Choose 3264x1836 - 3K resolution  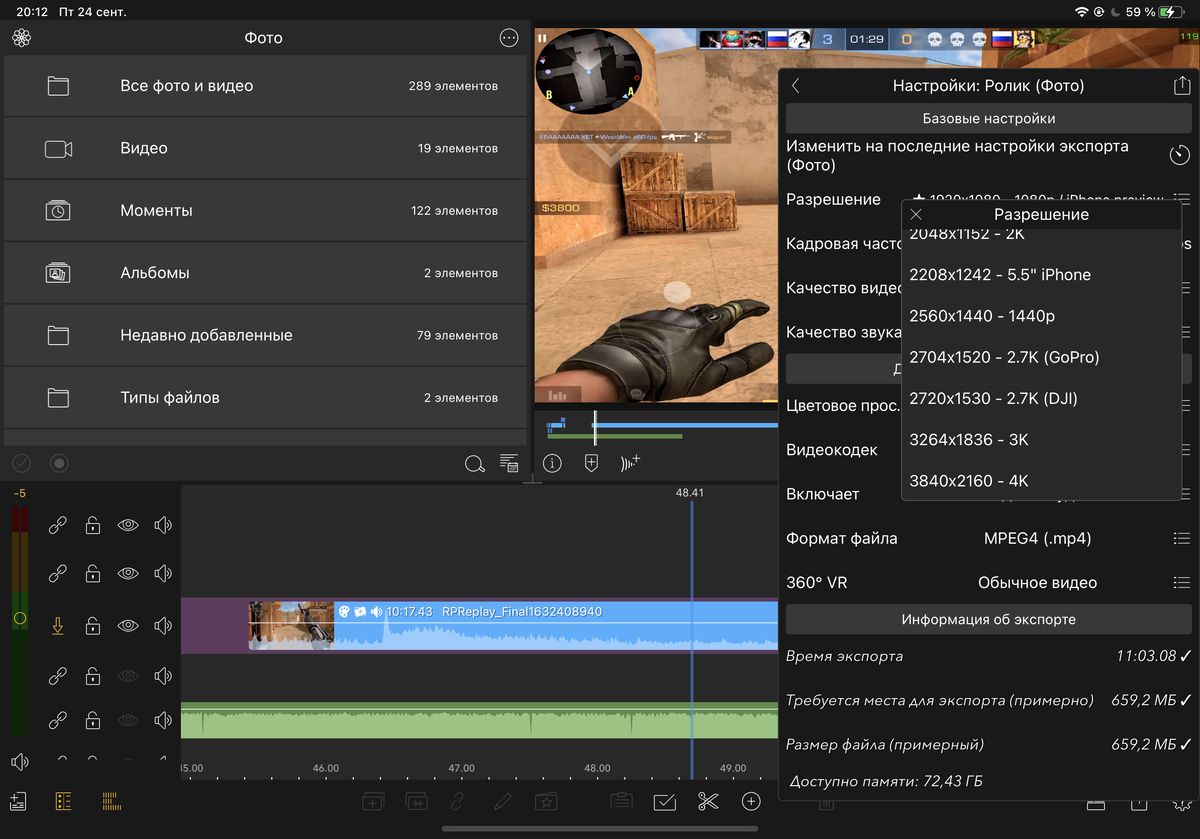pos(1041,440)
